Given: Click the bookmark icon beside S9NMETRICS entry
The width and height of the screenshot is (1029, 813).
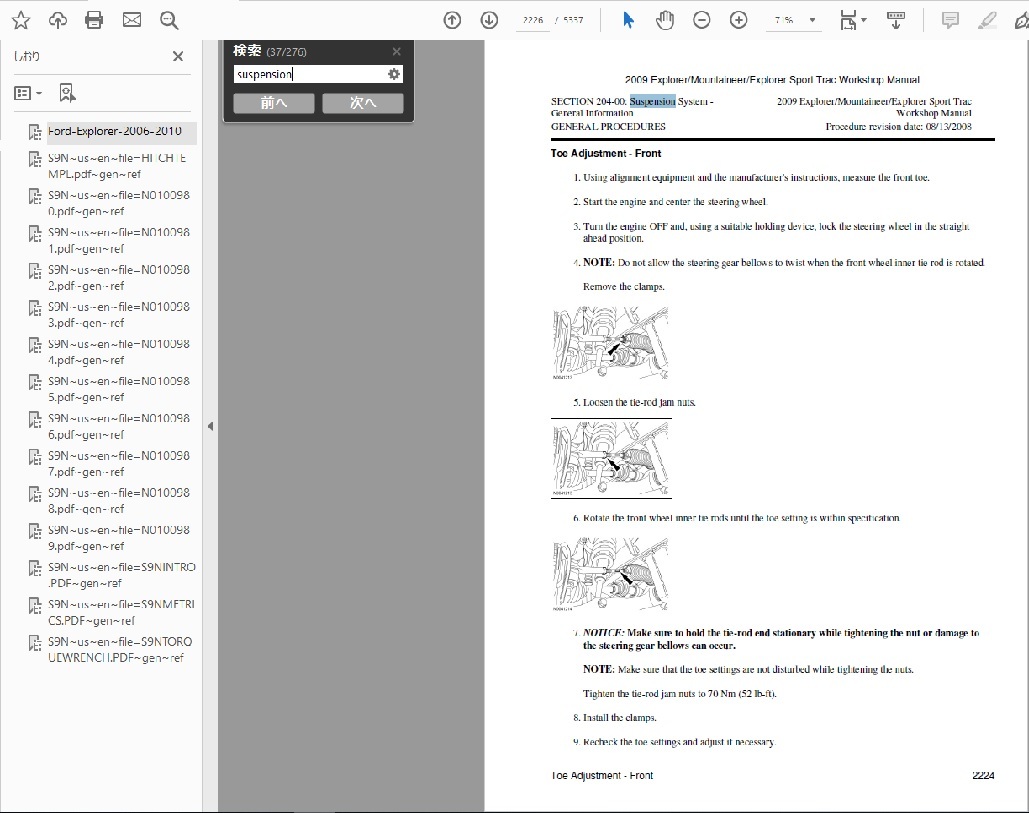Looking at the screenshot, I should 35,606.
